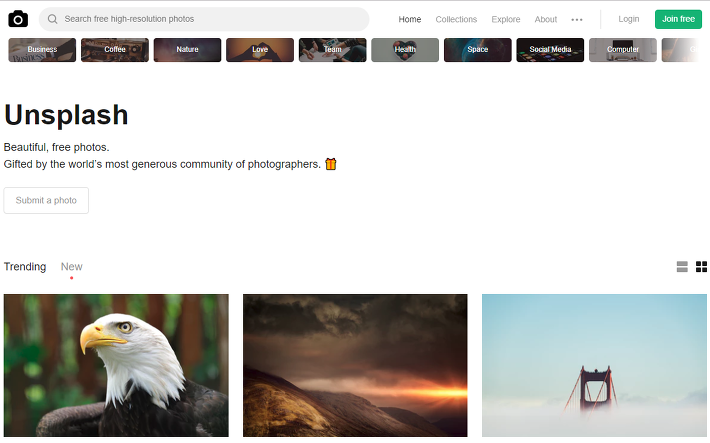Viewport: 710px width, 443px height.
Task: Switch to grid layout view icon
Action: (701, 267)
